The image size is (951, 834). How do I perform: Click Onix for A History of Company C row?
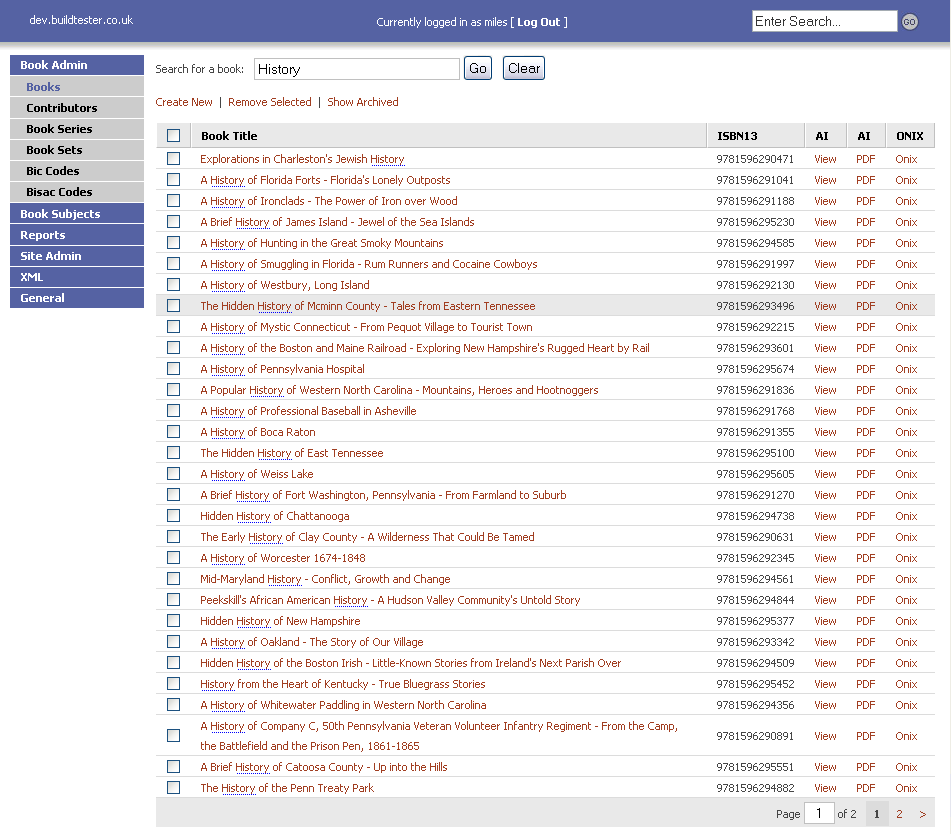pos(906,736)
